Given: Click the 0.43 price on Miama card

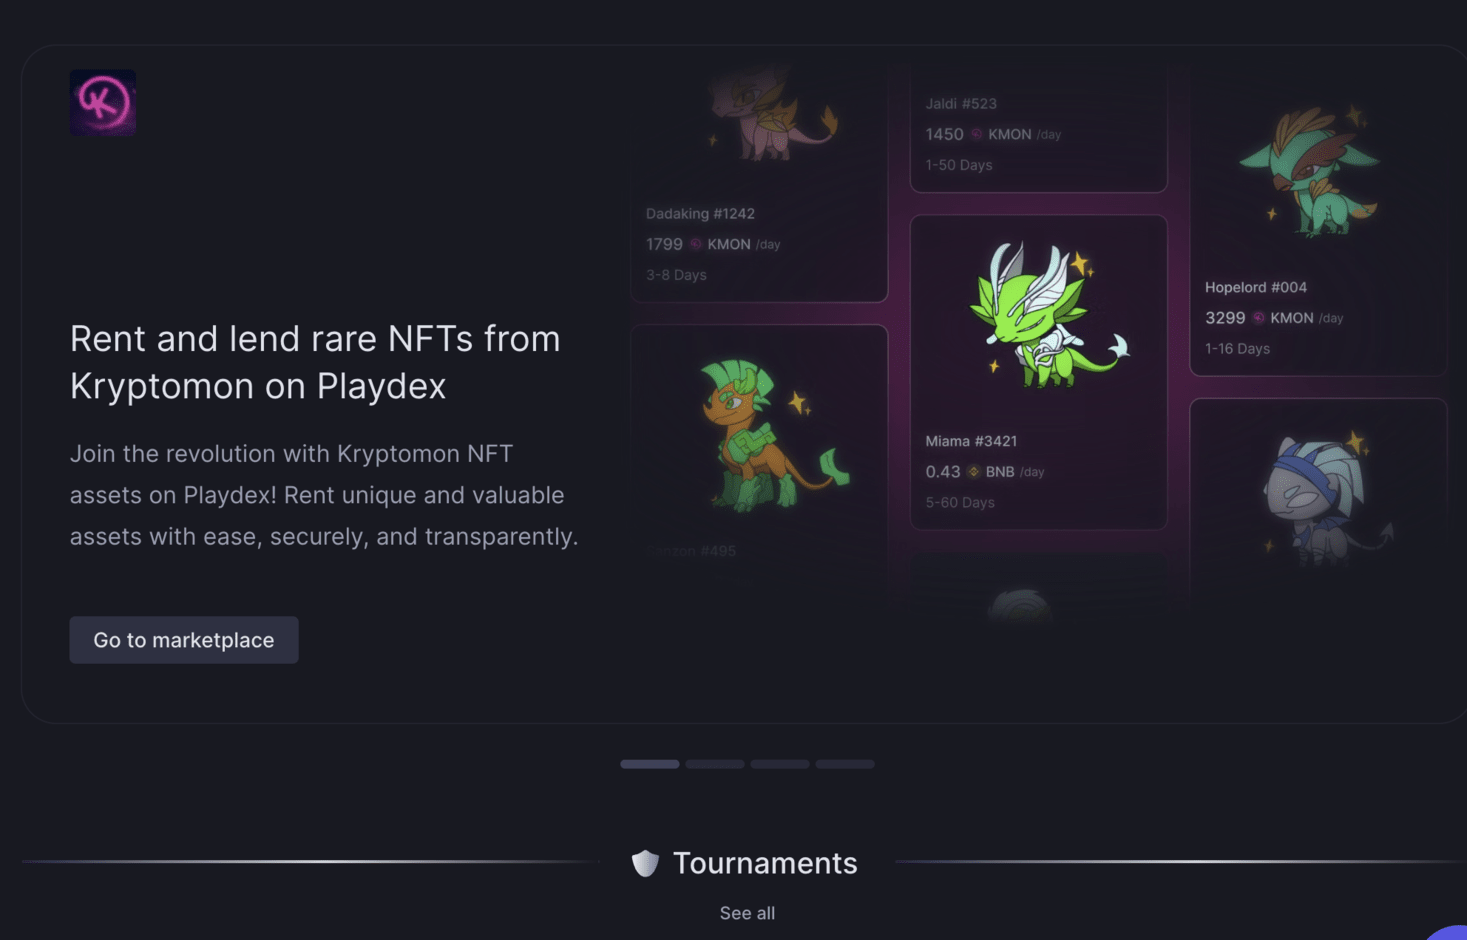Looking at the screenshot, I should pos(943,472).
